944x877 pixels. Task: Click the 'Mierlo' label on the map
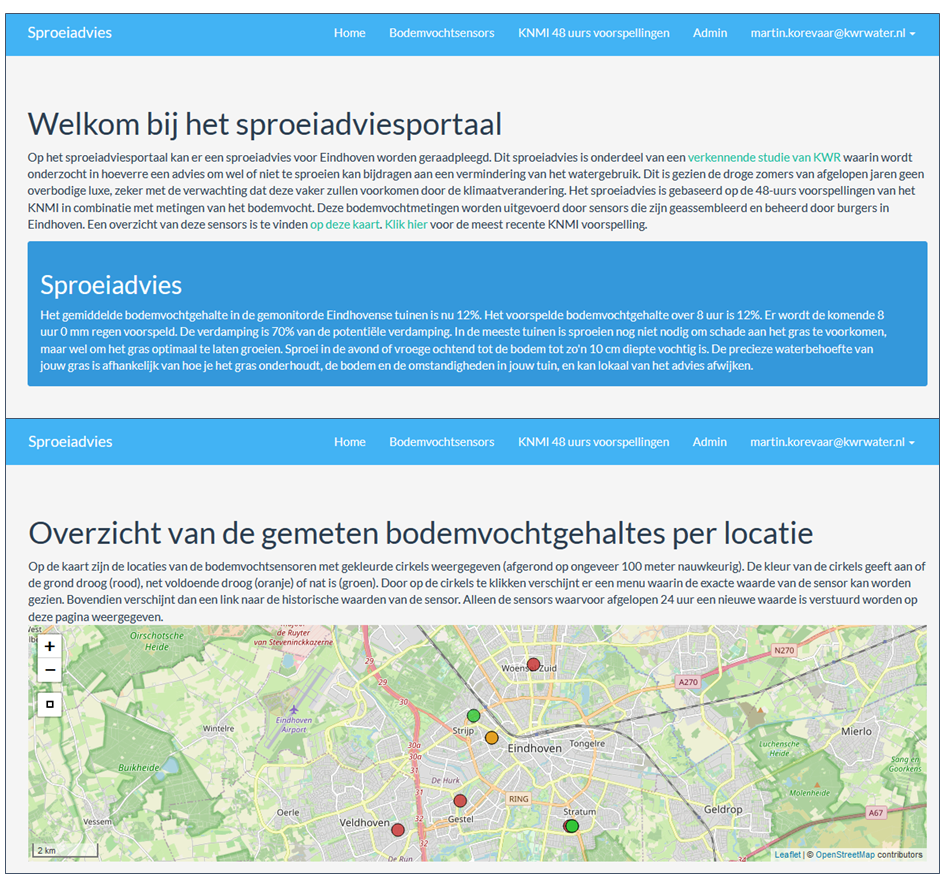[856, 731]
